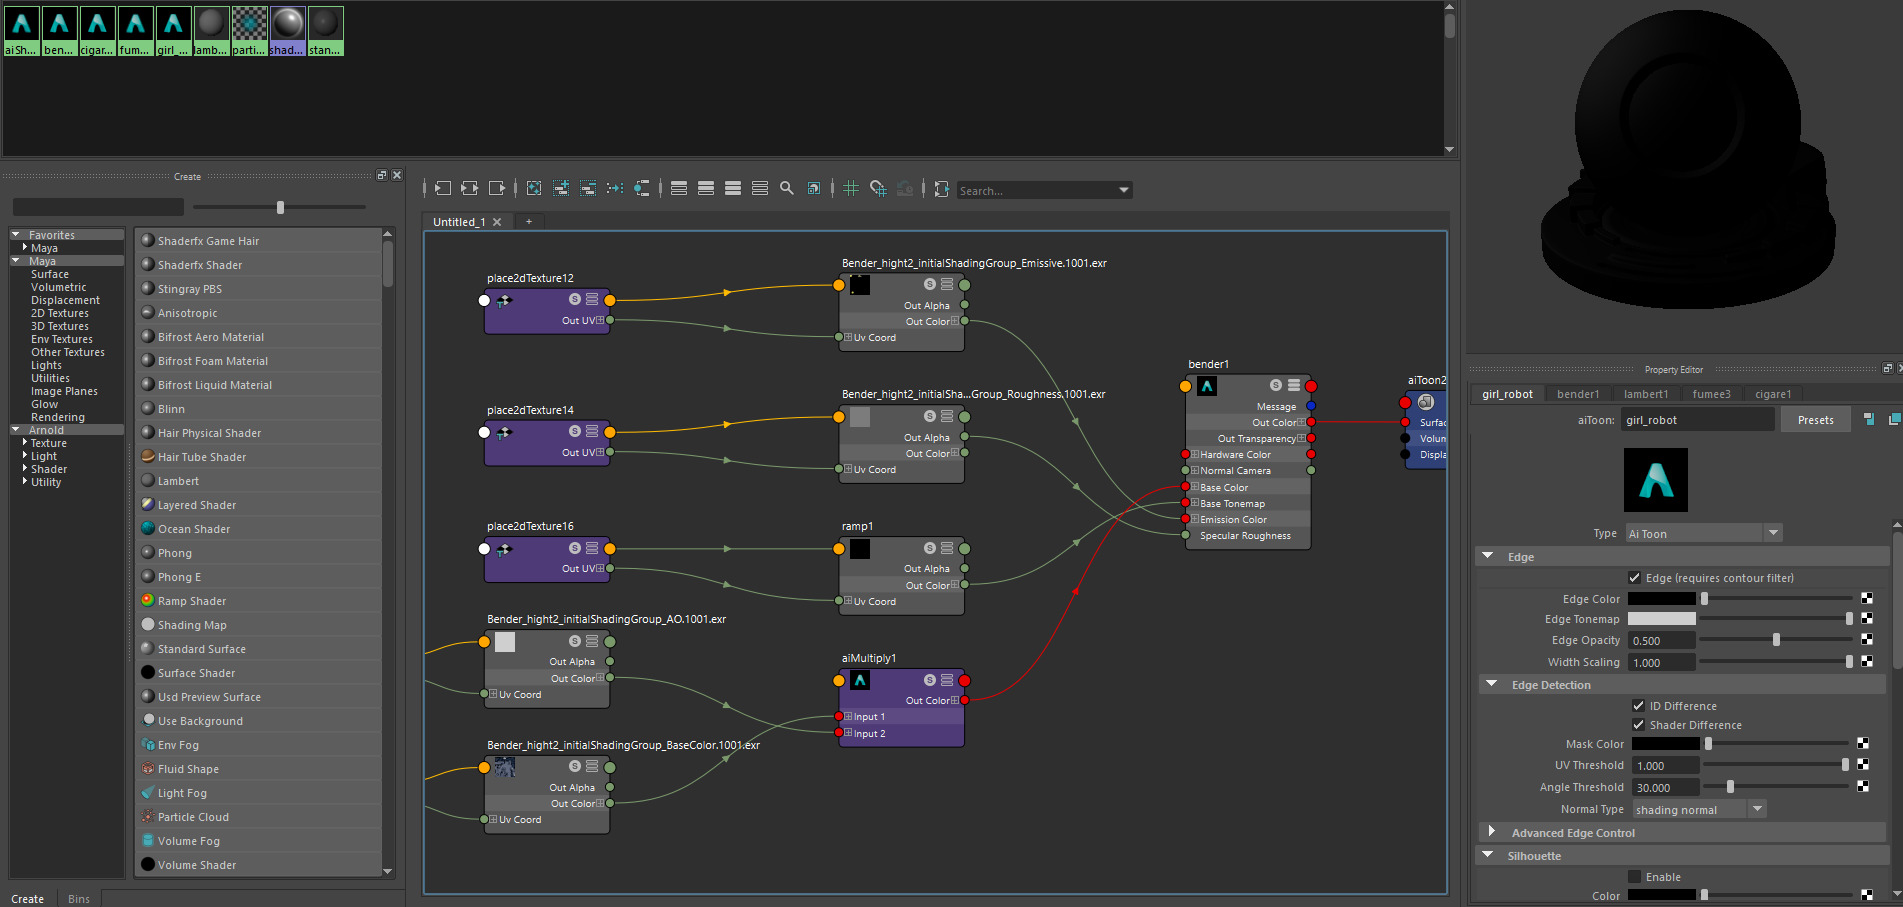Click the Rearrange Graph toolbar icon
The width and height of the screenshot is (1903, 907).
pyautogui.click(x=615, y=188)
